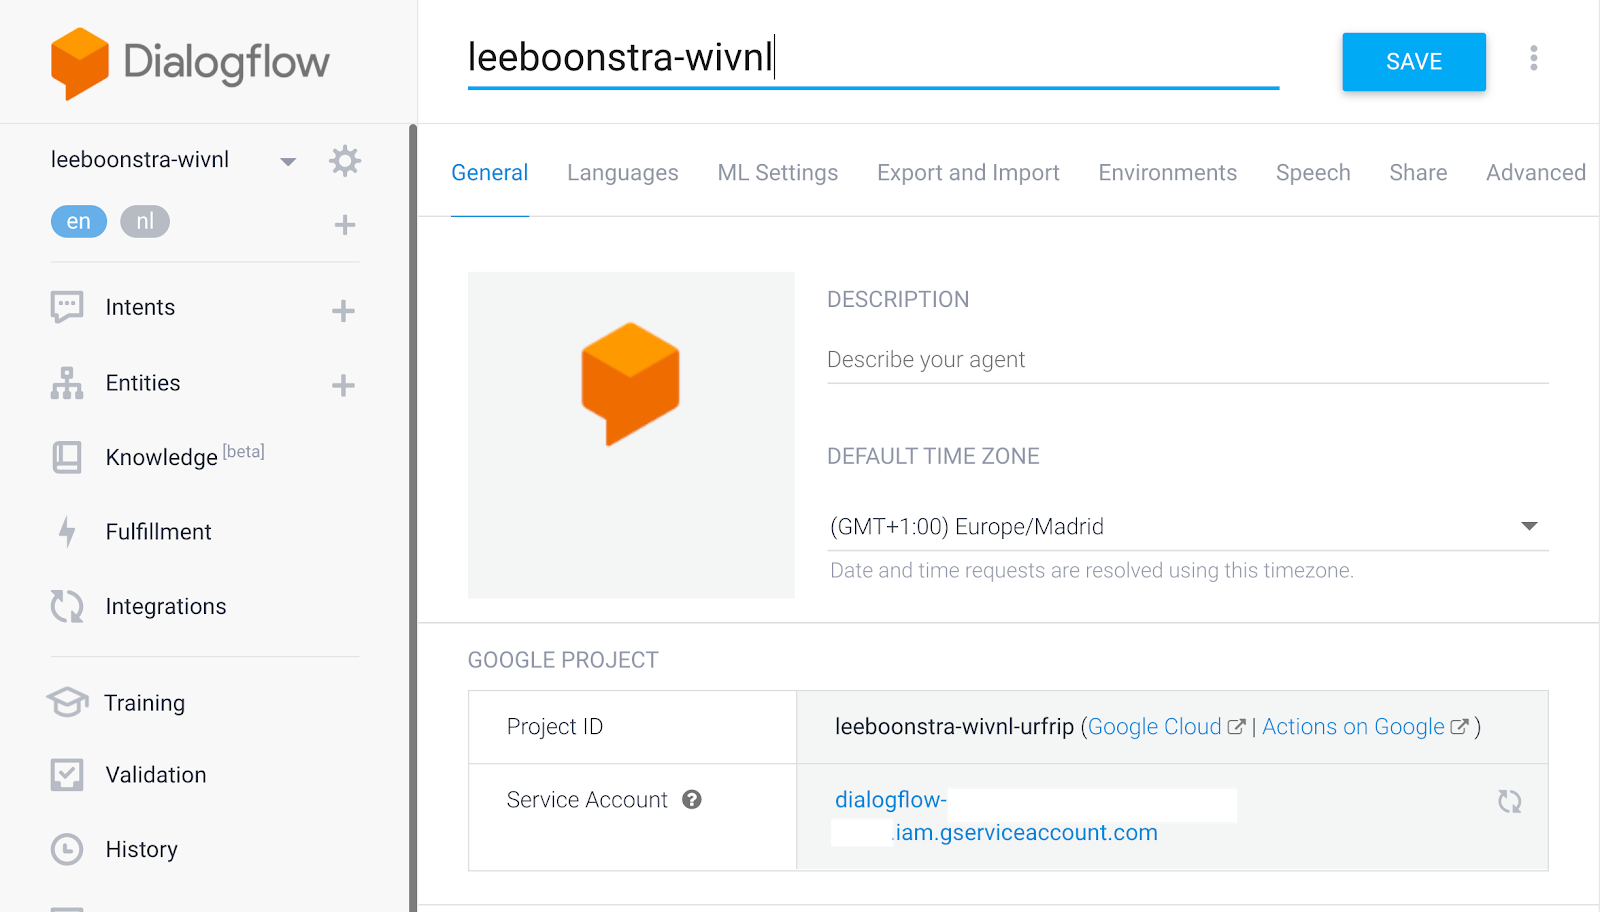Screen dimensions: 1600x912
Task: Expand the agent selector dropdown arrow
Action: point(288,162)
